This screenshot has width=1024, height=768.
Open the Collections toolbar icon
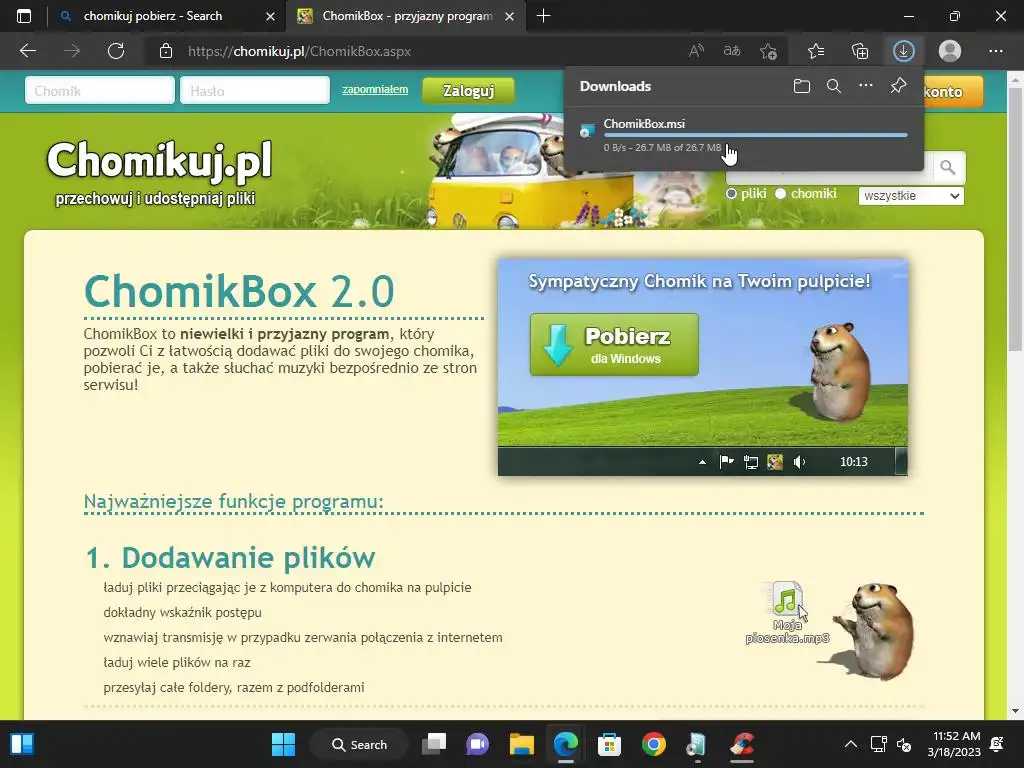(x=860, y=51)
